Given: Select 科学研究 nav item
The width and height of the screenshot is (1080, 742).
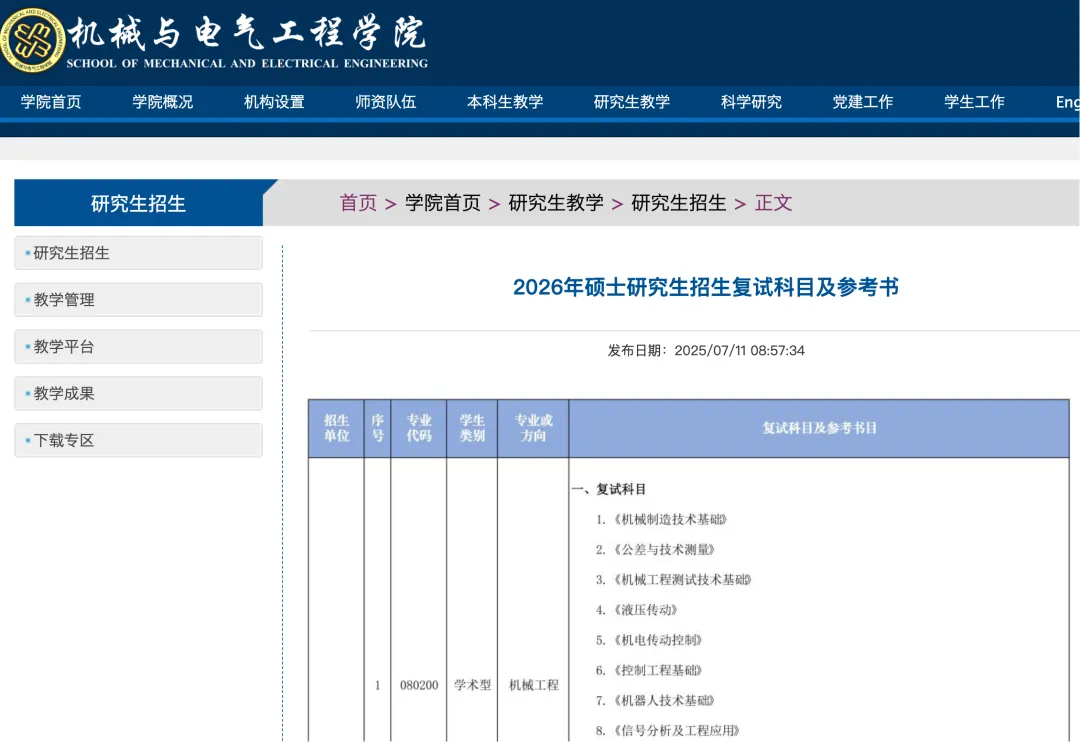Looking at the screenshot, I should [x=751, y=102].
